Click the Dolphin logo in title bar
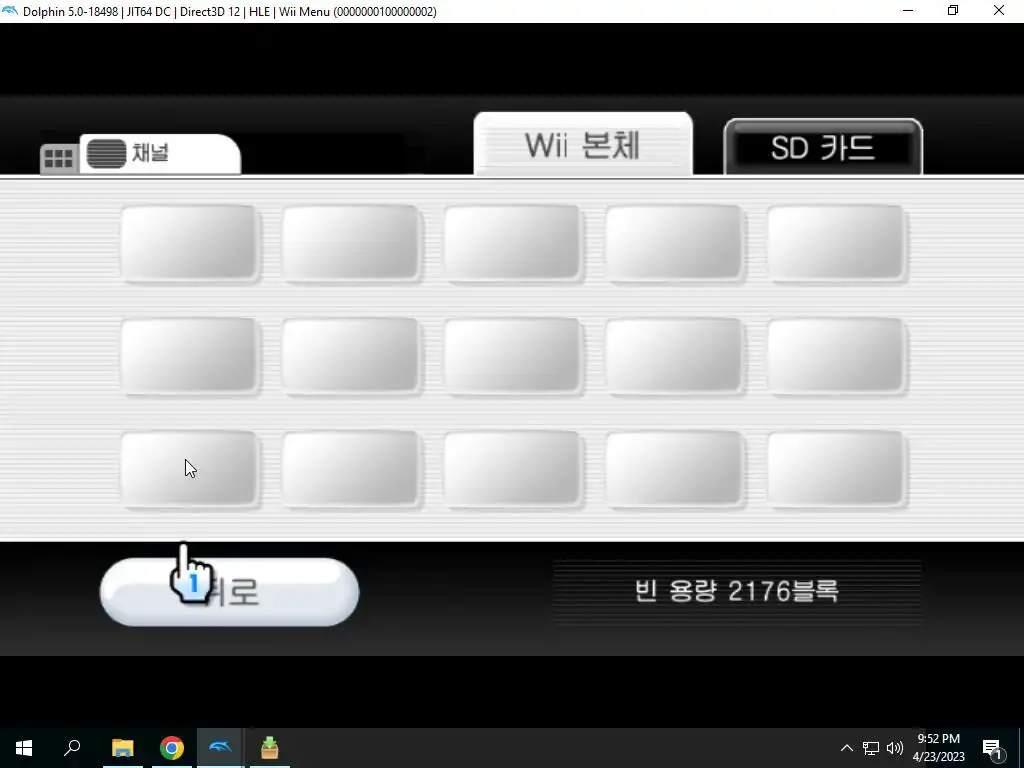Viewport: 1024px width, 768px height. point(10,11)
